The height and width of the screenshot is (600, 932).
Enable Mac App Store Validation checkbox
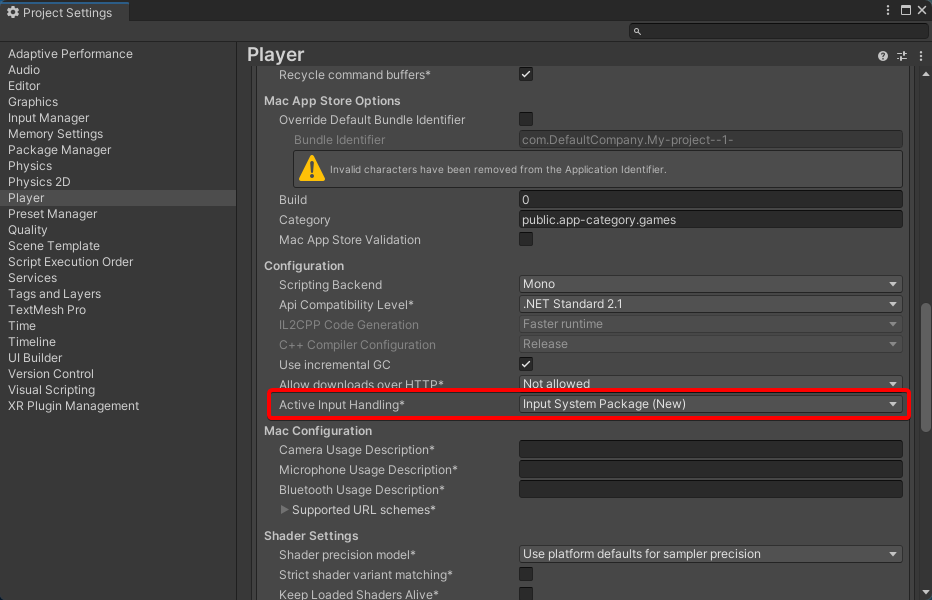point(525,239)
